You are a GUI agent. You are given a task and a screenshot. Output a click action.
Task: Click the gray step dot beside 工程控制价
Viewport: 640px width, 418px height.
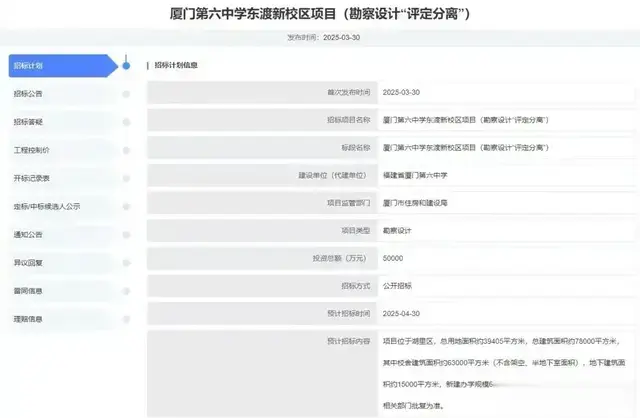(x=126, y=150)
